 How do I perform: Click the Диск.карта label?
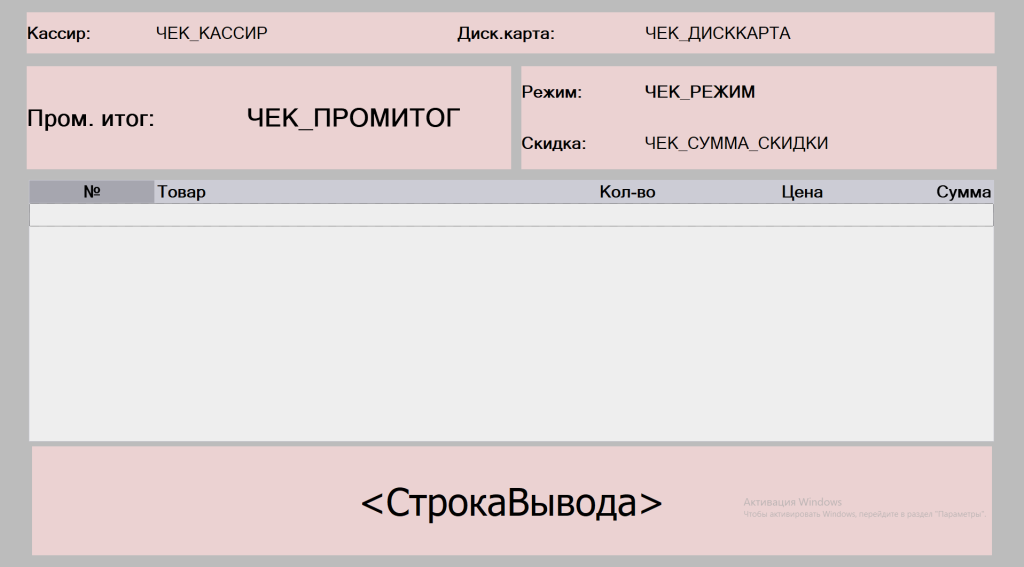click(x=505, y=33)
